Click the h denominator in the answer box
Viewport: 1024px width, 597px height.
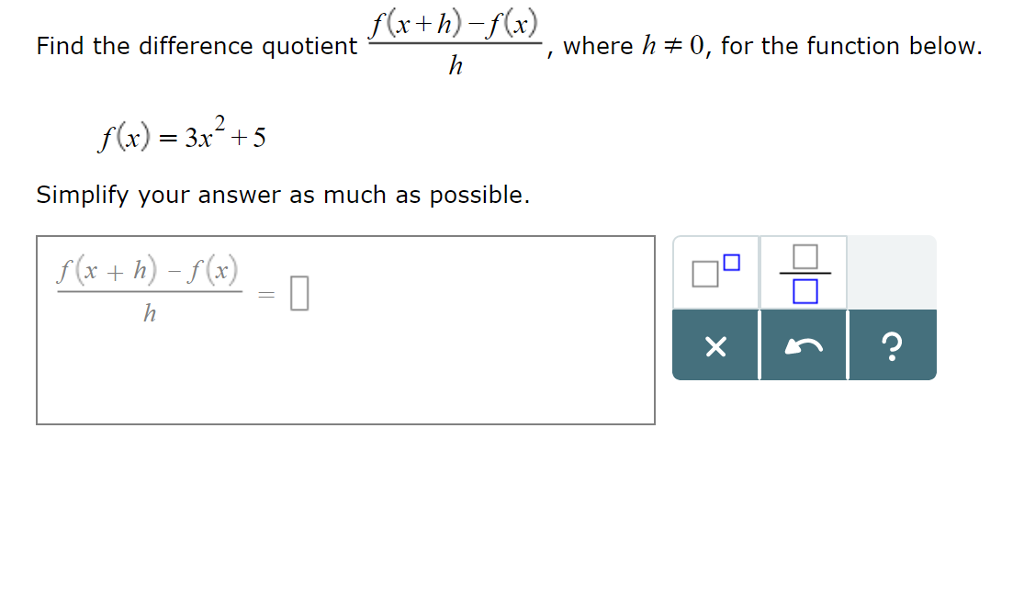(149, 314)
